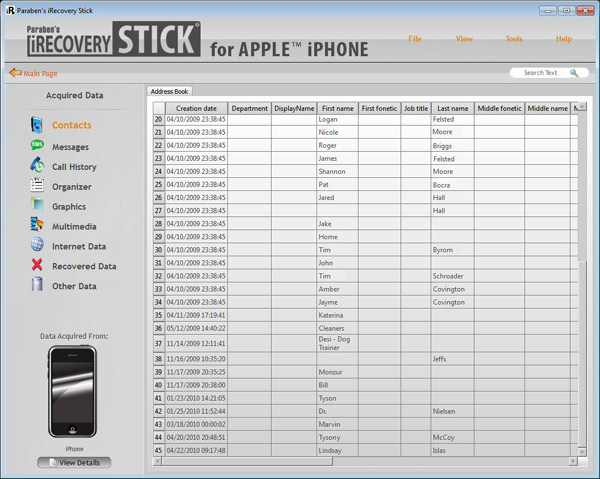600x479 pixels.
Task: Sort by First name column header
Action: (338, 108)
